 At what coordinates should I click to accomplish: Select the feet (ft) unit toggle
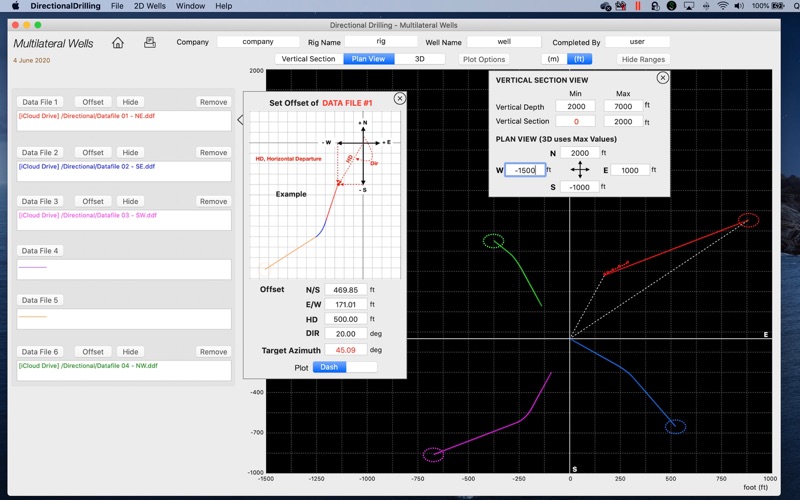click(x=579, y=59)
